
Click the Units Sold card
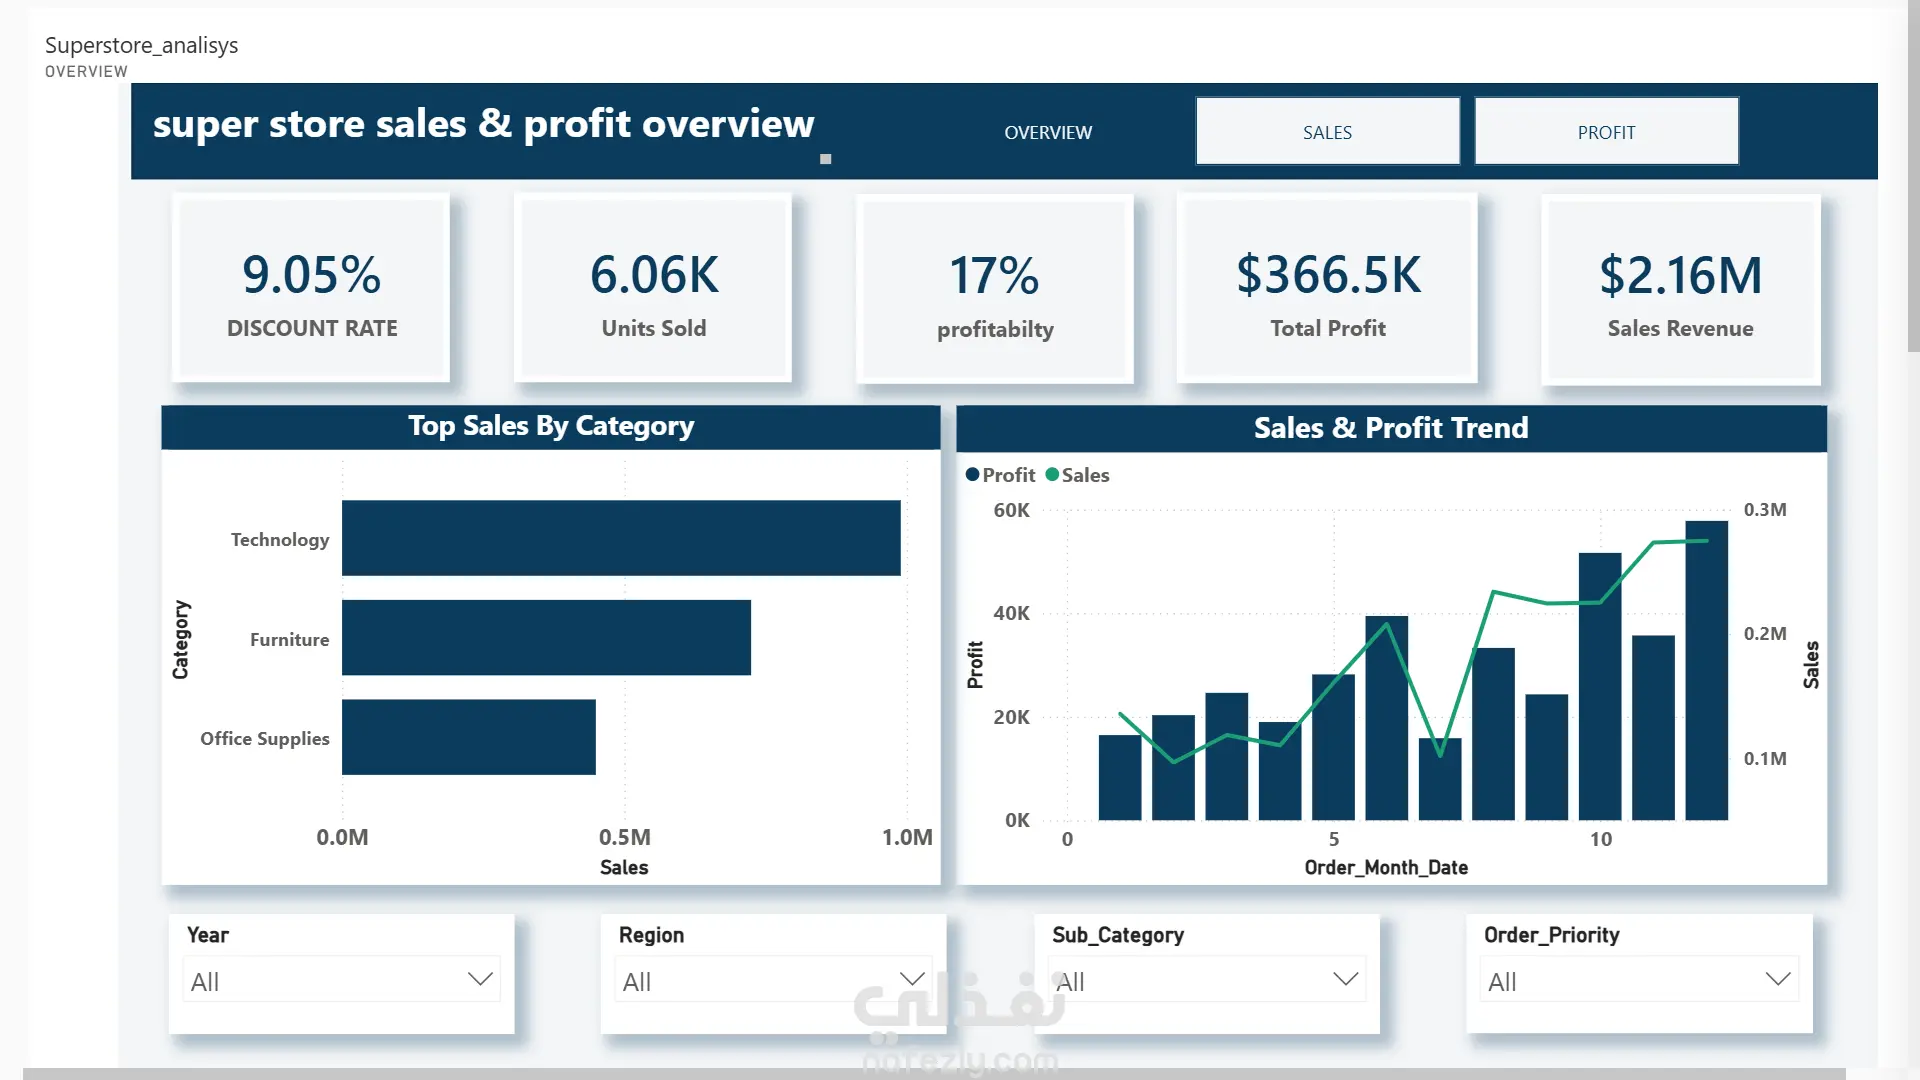pyautogui.click(x=653, y=288)
